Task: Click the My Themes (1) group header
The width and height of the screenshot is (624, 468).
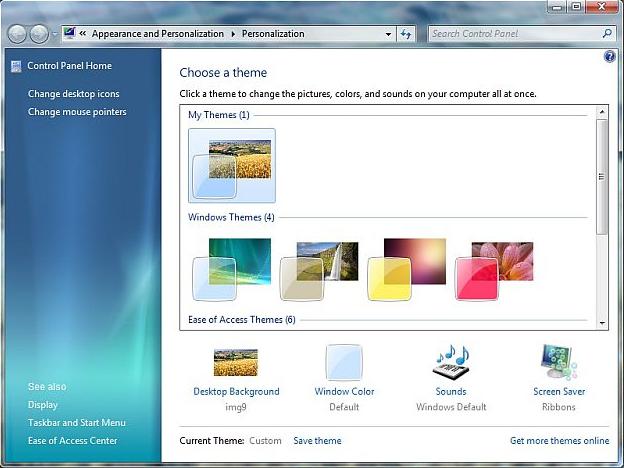Action: click(x=218, y=115)
